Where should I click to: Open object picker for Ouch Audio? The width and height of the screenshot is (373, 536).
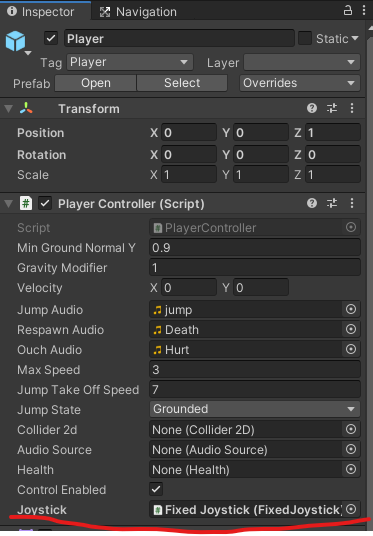351,349
